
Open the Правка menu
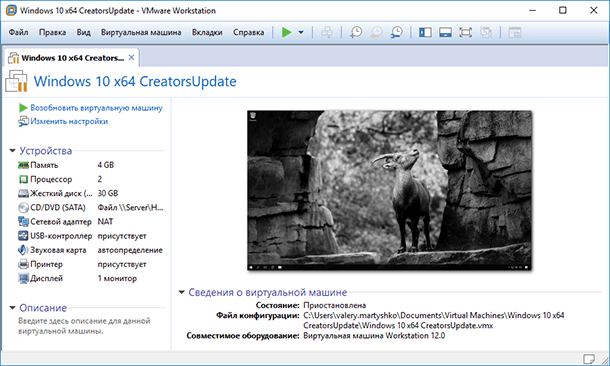(52, 32)
